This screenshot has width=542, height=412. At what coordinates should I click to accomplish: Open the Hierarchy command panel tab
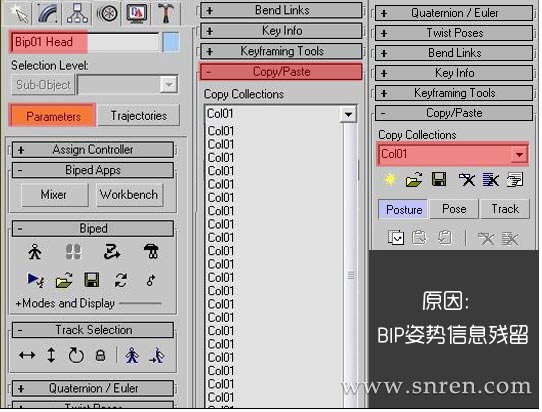(77, 14)
